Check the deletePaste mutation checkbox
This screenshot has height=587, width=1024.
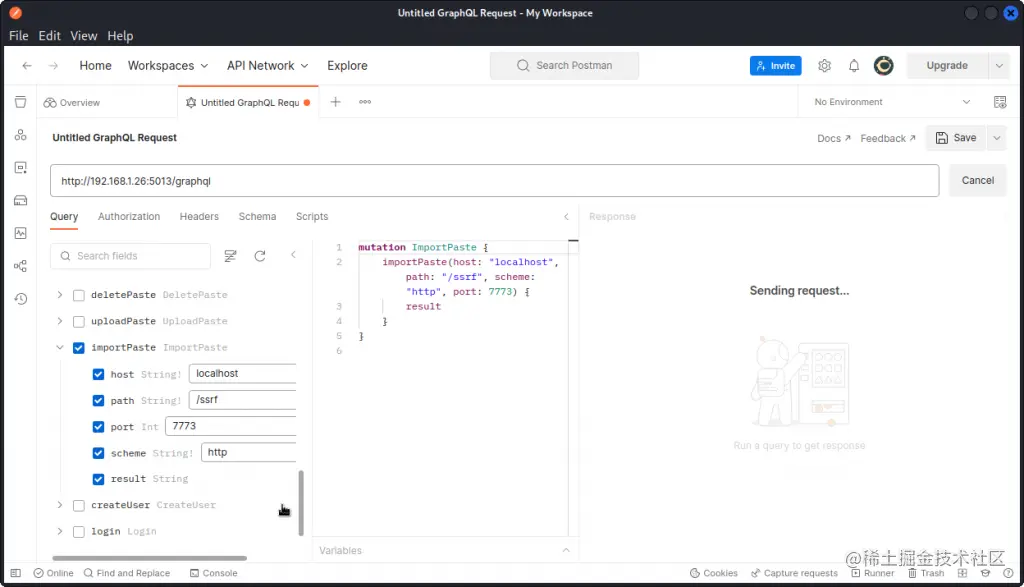point(78,295)
